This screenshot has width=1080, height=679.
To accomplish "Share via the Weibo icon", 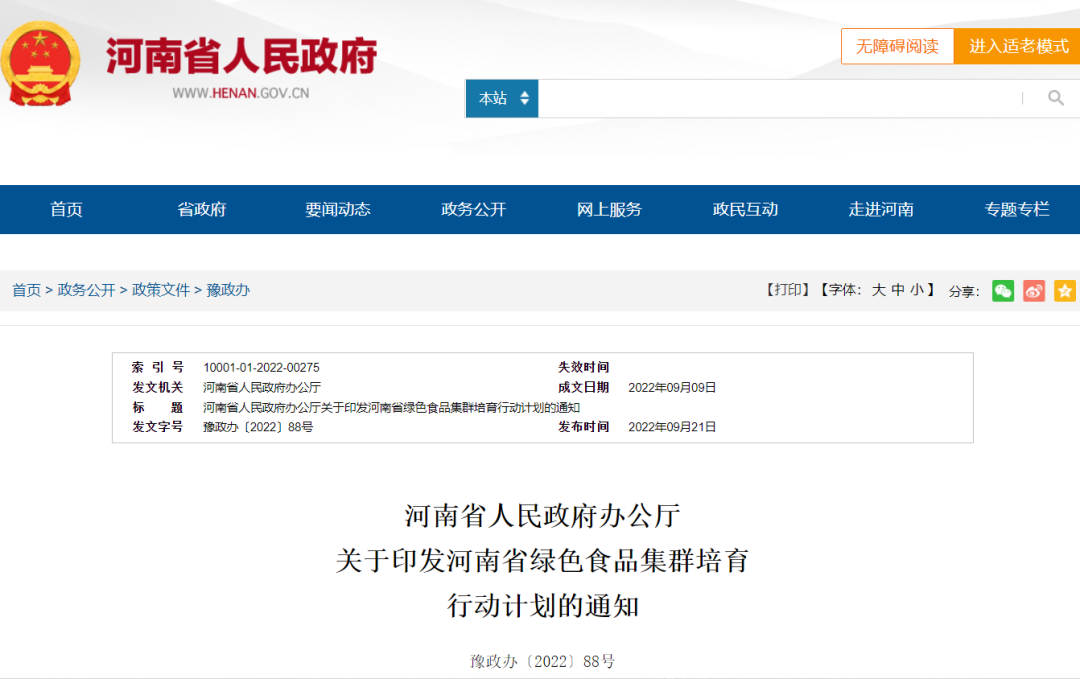I will click(x=1034, y=291).
